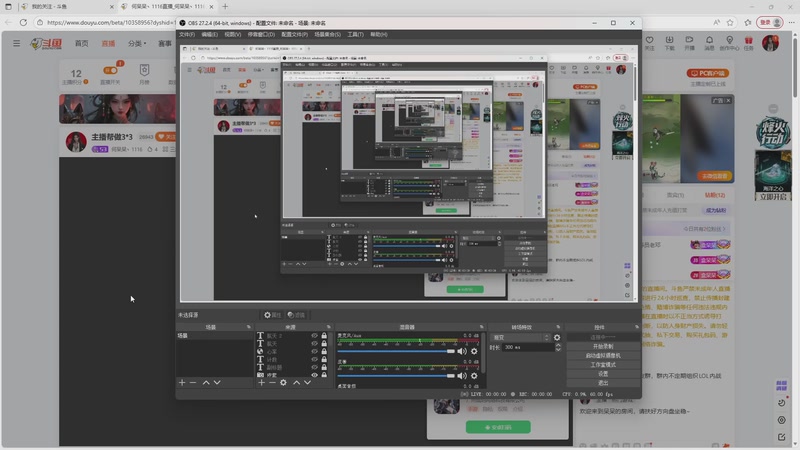This screenshot has height=450, width=800.
Task: Open the 工具(T) menu in OBS
Action: pos(355,34)
